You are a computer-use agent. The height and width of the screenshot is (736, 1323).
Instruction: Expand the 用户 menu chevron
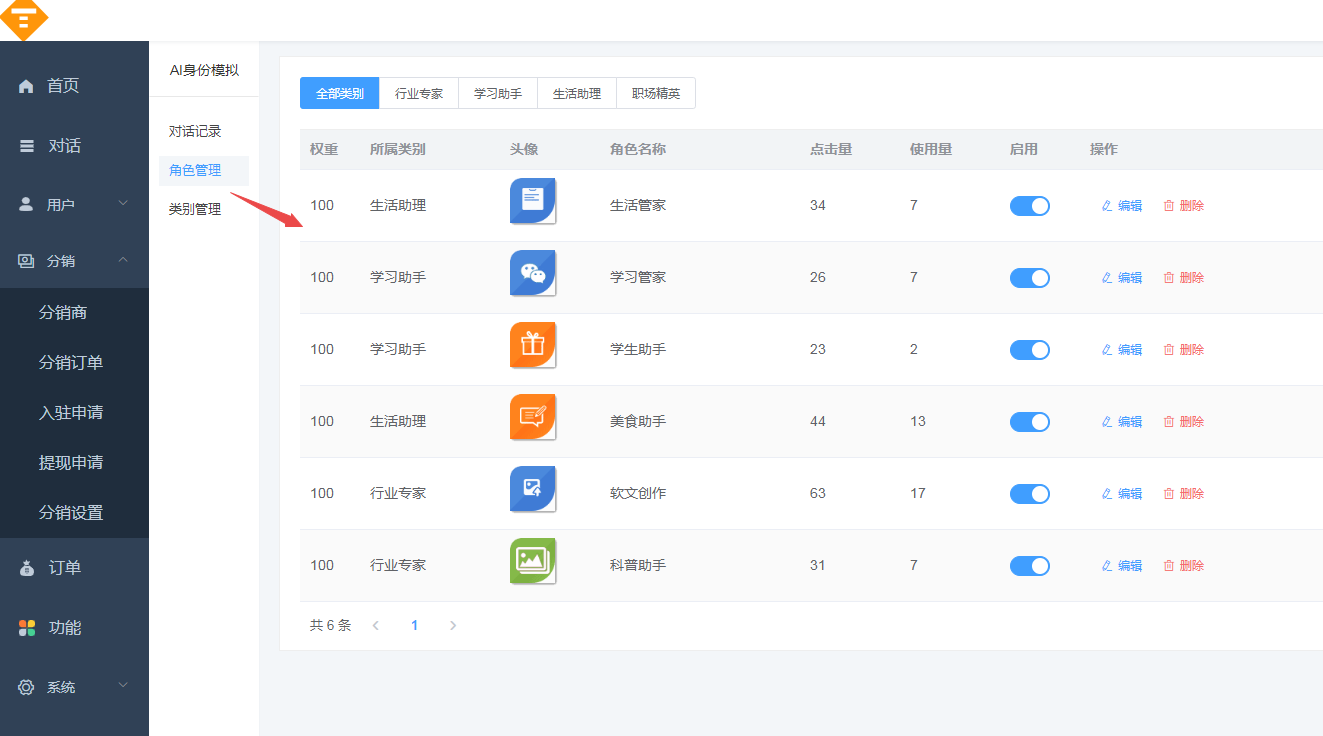click(x=123, y=204)
